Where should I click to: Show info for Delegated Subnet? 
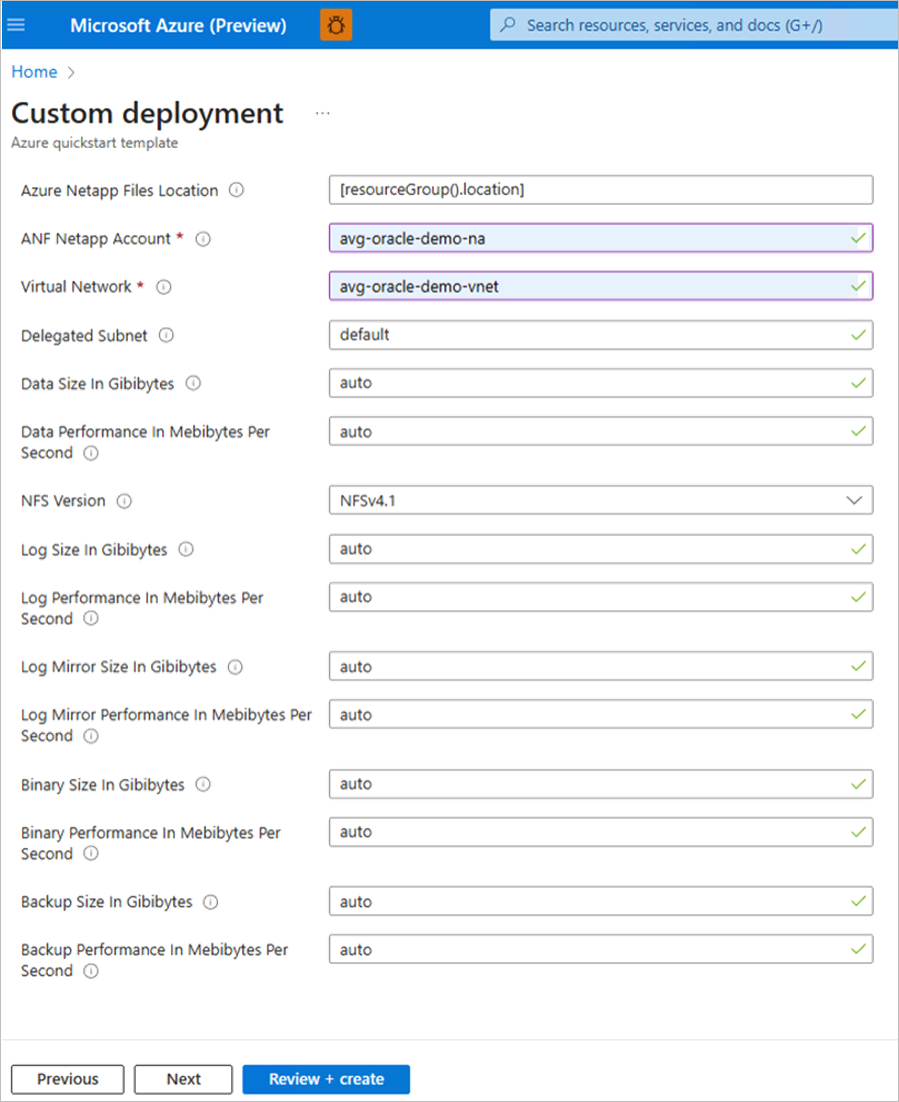pos(167,335)
